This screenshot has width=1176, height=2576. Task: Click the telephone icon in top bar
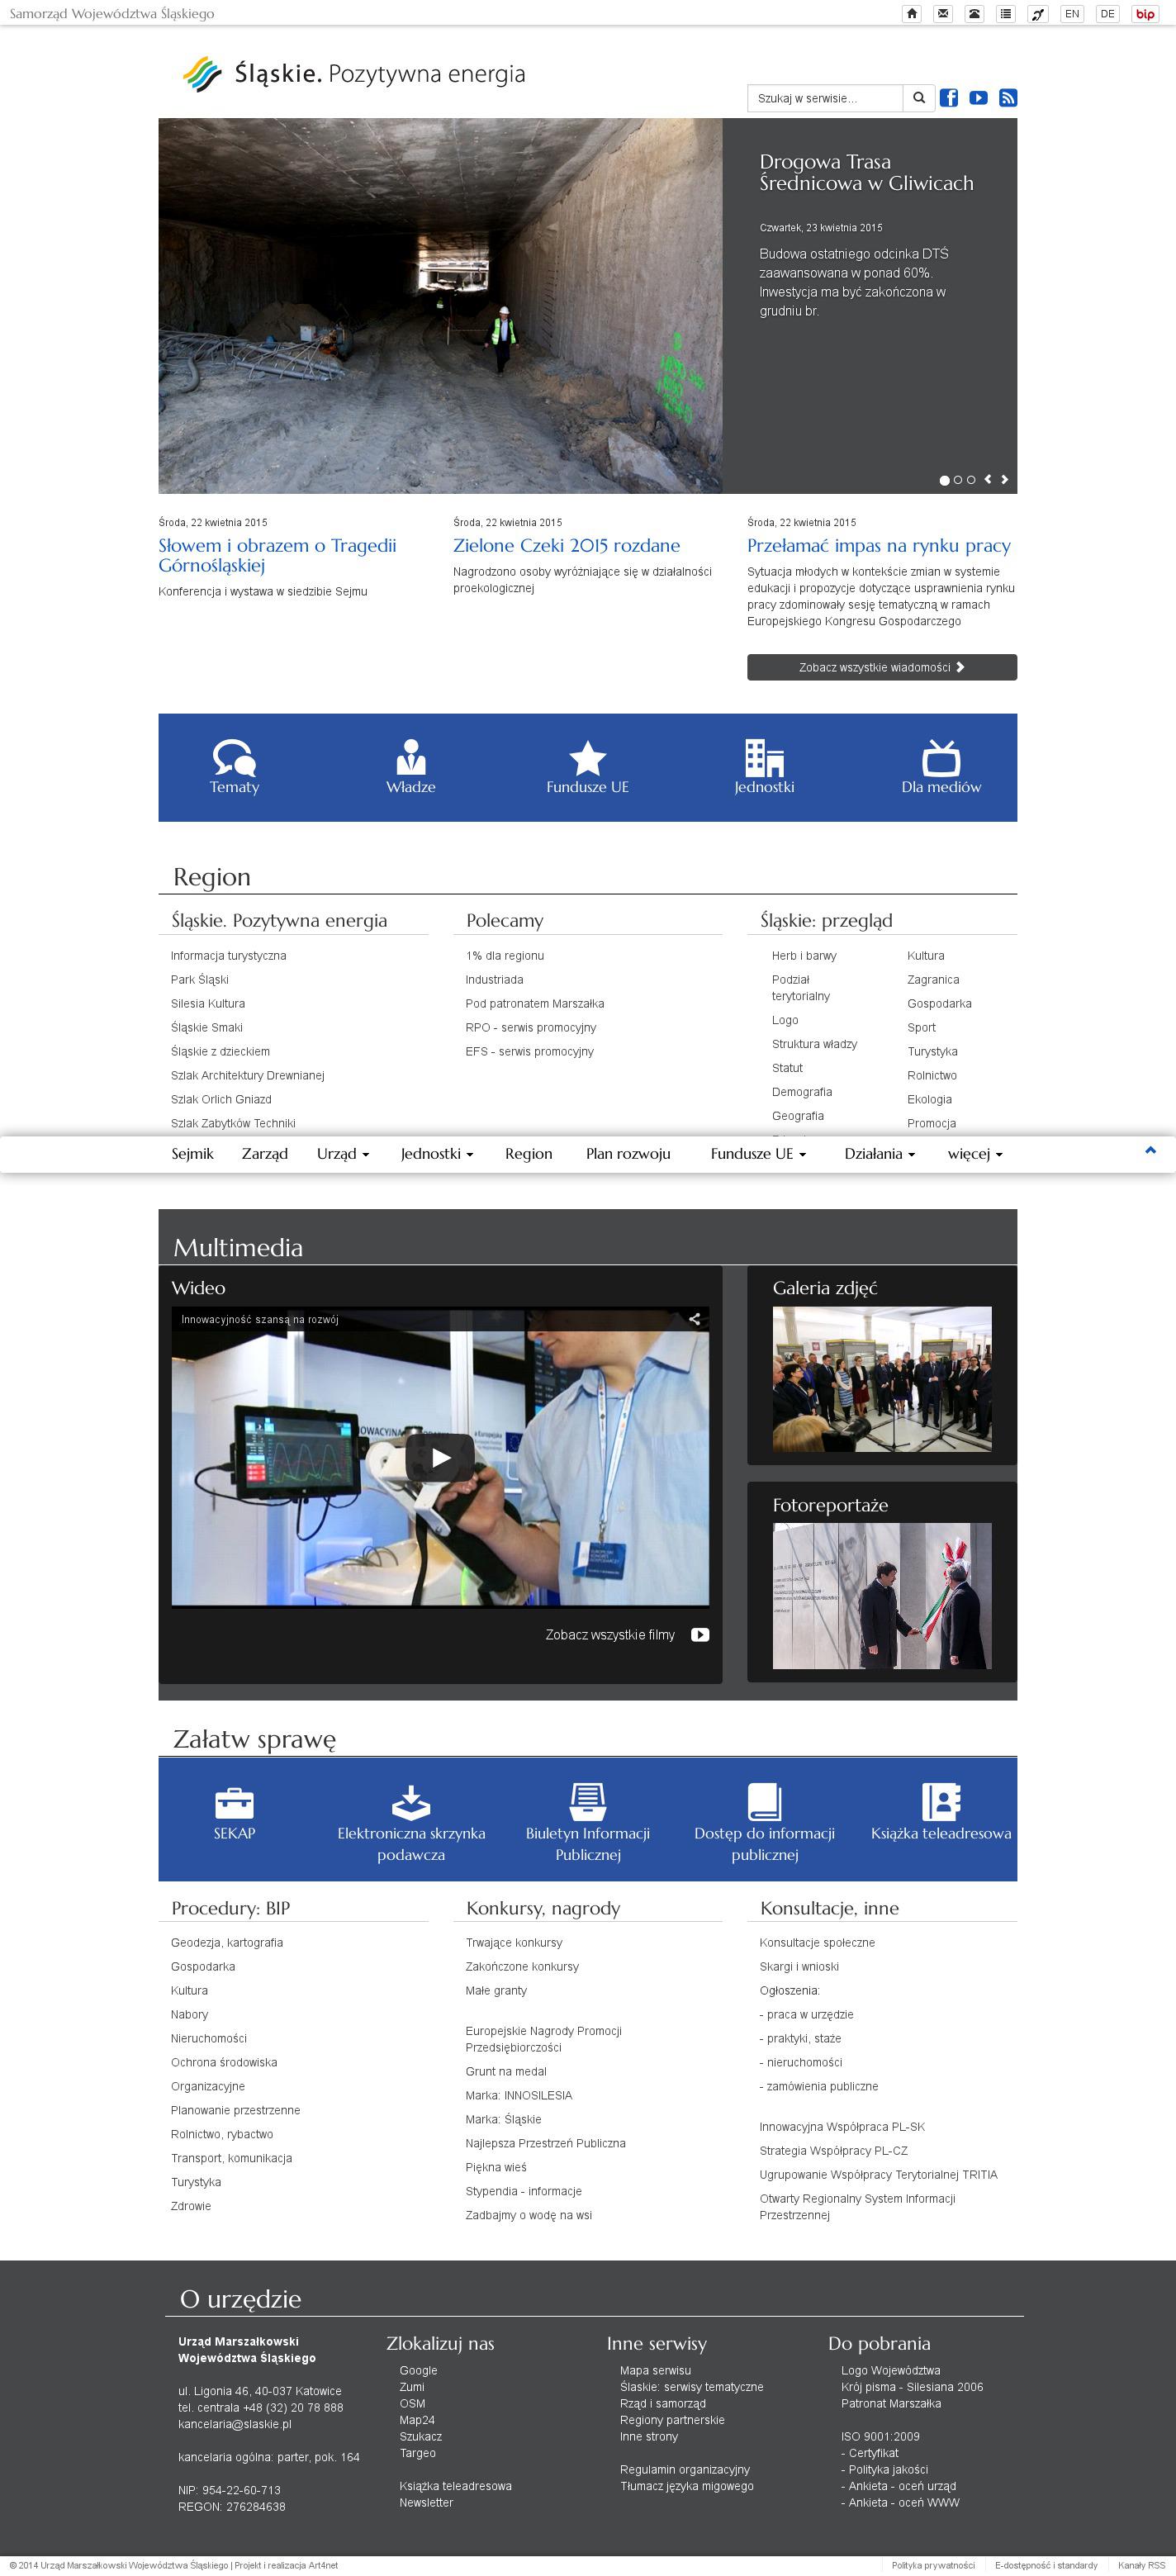click(x=973, y=14)
